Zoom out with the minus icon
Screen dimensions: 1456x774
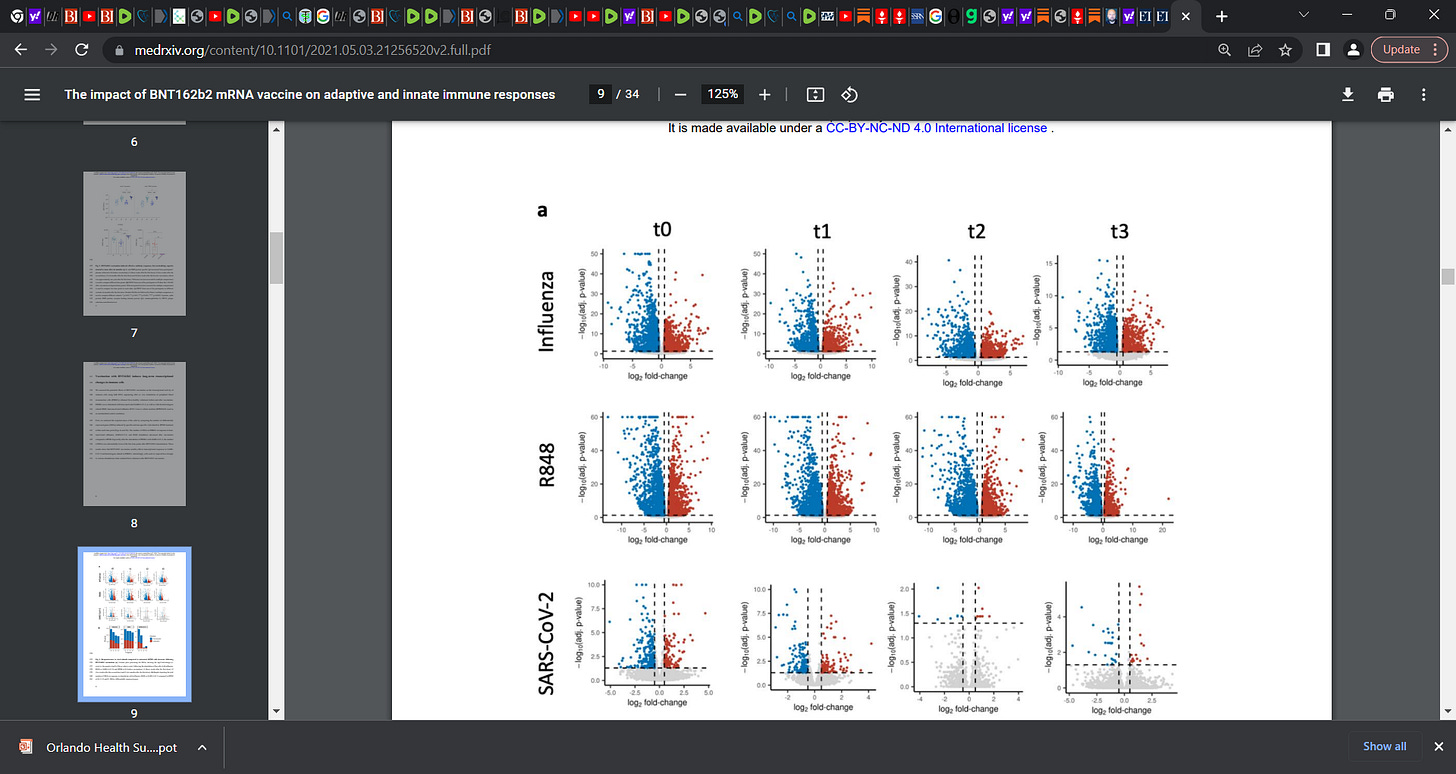pos(680,94)
